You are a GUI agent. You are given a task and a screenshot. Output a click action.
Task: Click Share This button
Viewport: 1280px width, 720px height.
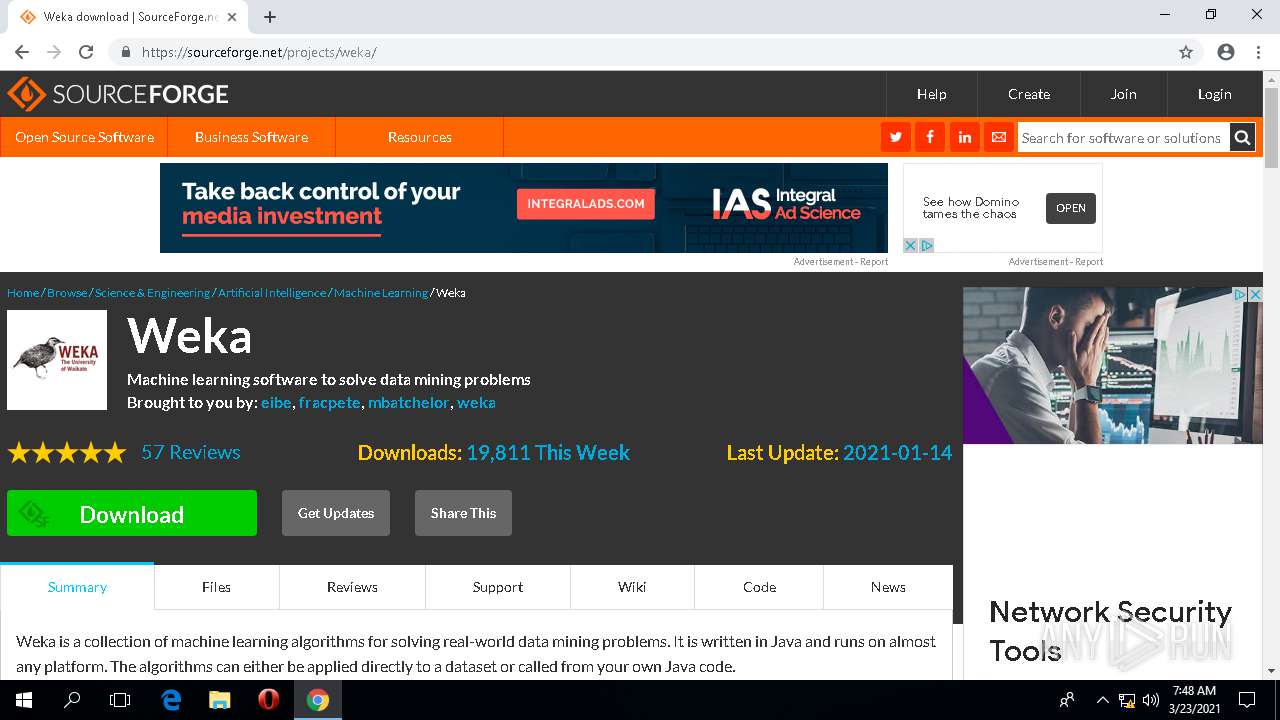[463, 513]
